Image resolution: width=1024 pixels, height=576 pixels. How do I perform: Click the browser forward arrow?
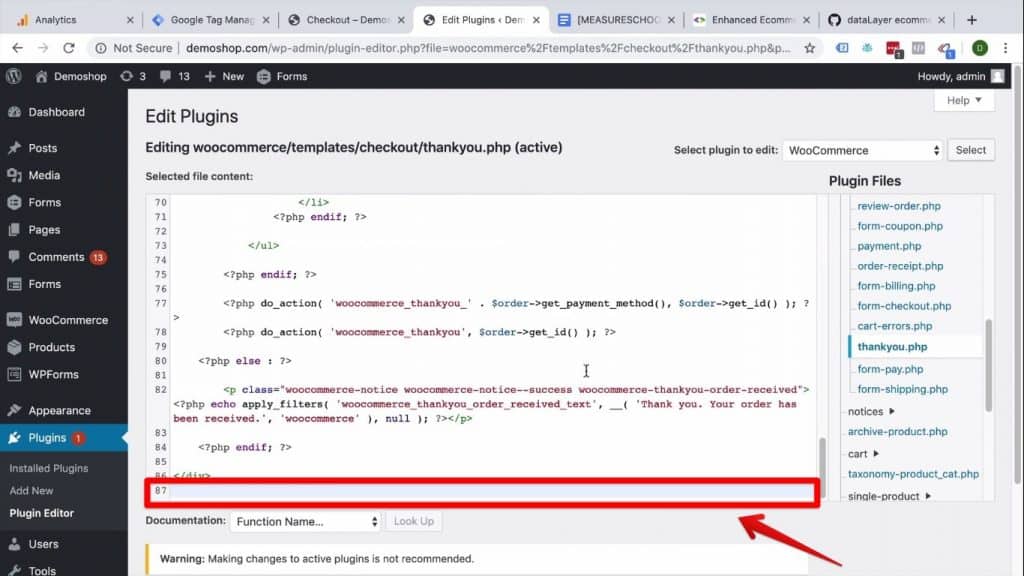[x=43, y=48]
